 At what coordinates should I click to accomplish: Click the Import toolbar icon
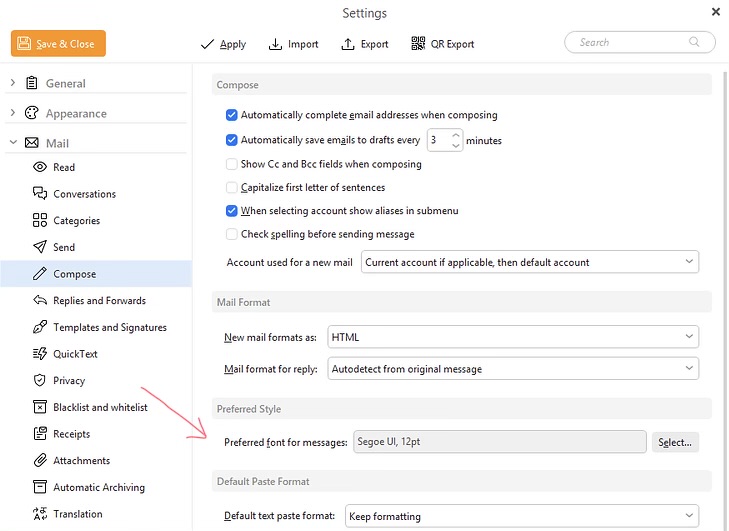[275, 44]
